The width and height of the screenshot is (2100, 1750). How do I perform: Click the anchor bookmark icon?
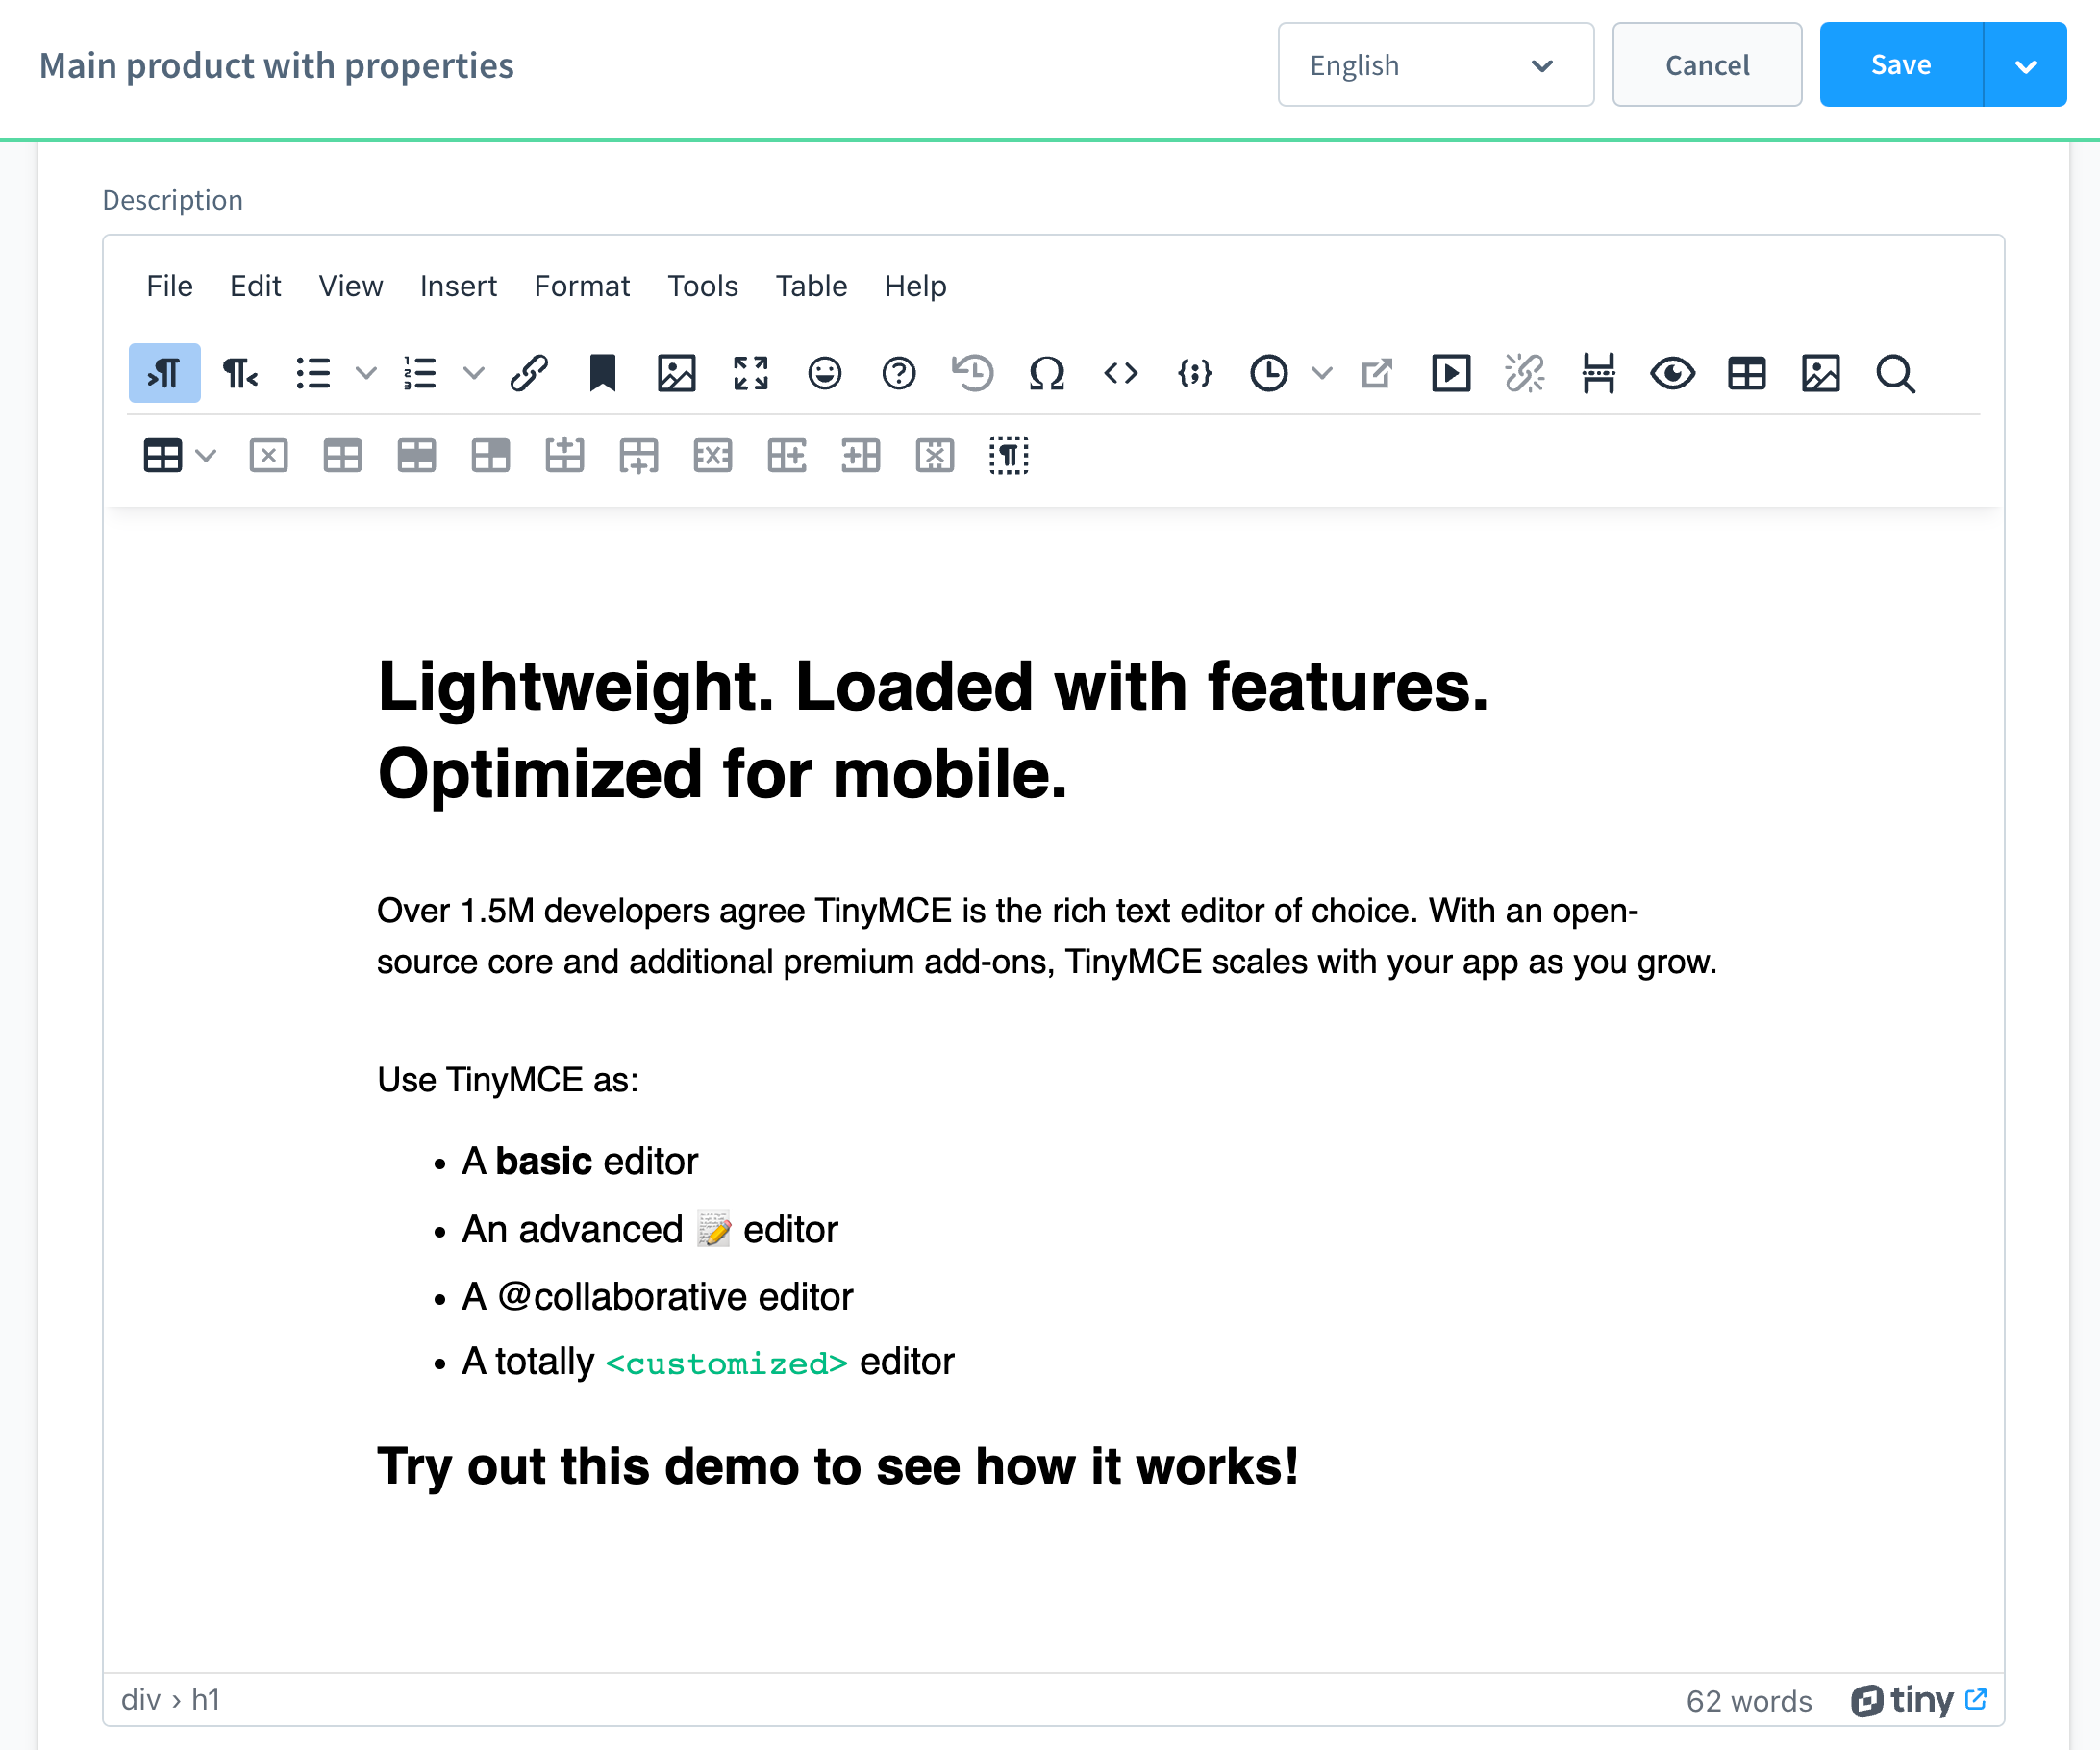602,373
